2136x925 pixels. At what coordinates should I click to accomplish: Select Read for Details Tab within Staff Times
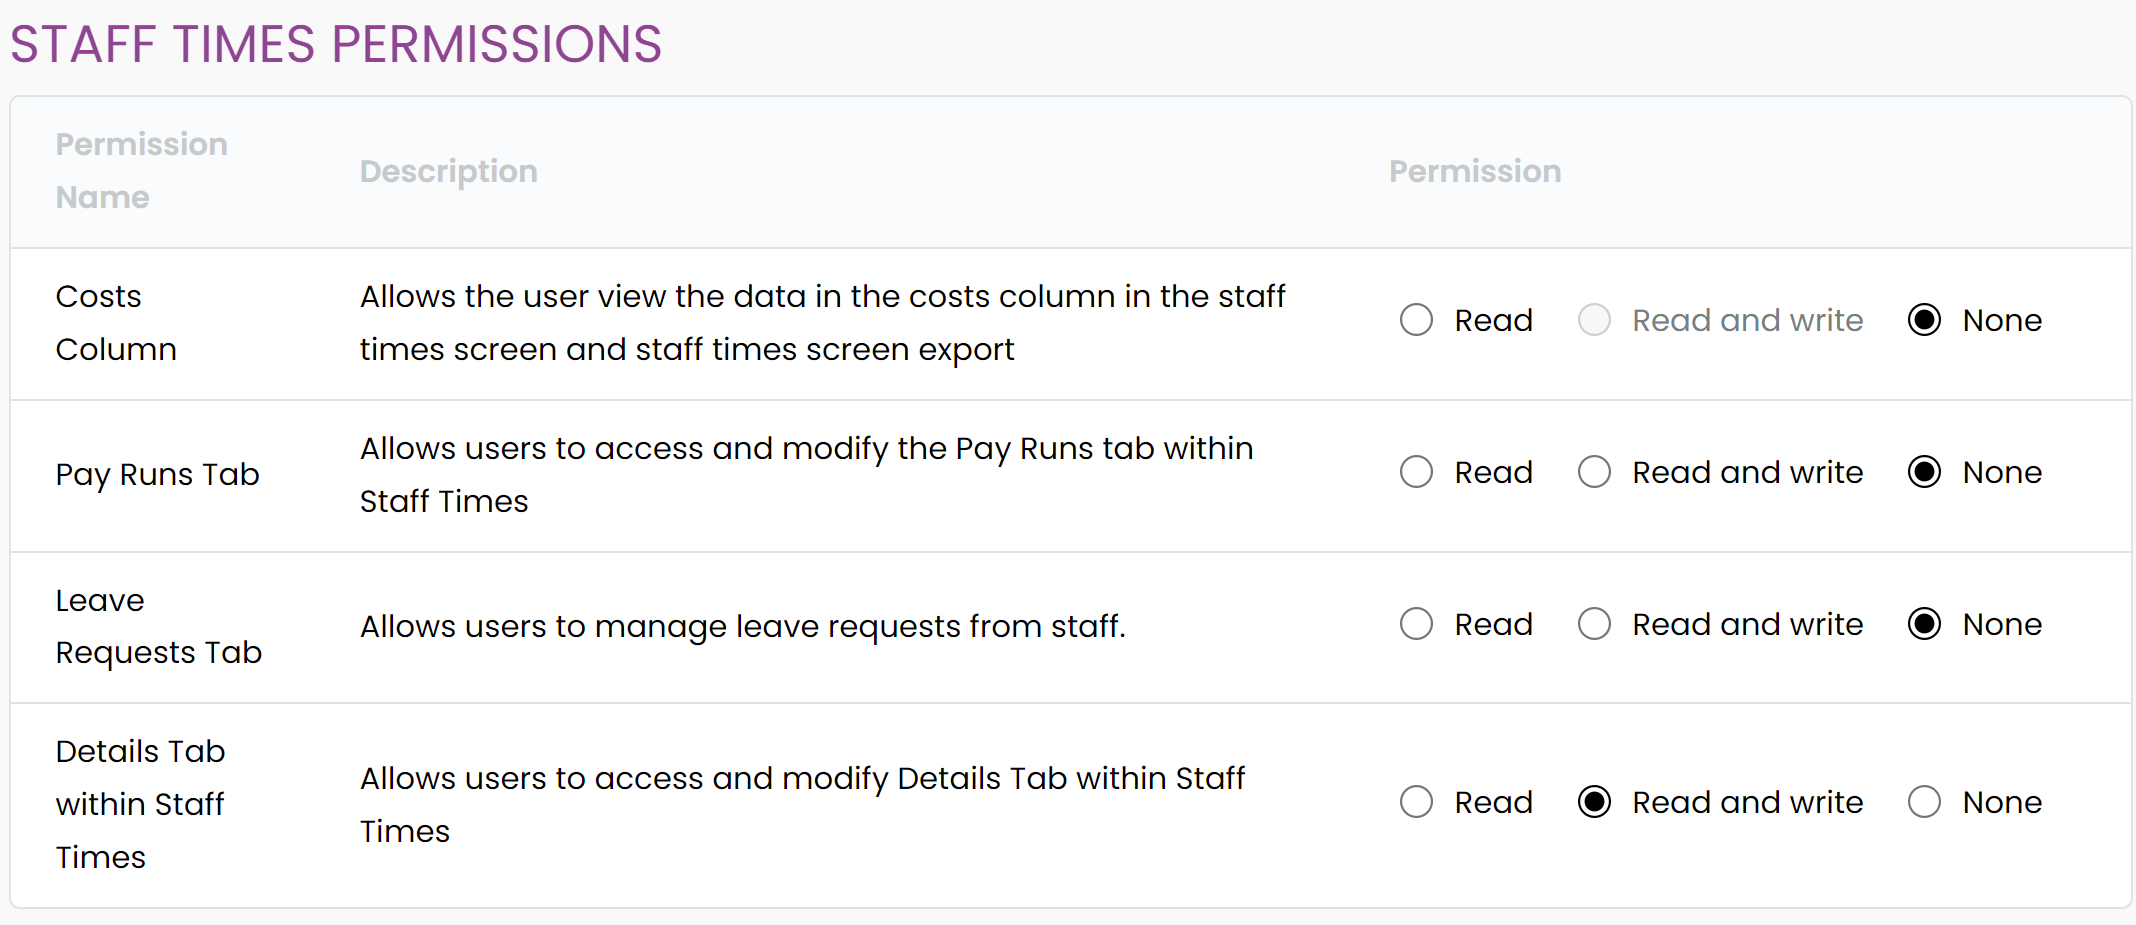coord(1416,802)
